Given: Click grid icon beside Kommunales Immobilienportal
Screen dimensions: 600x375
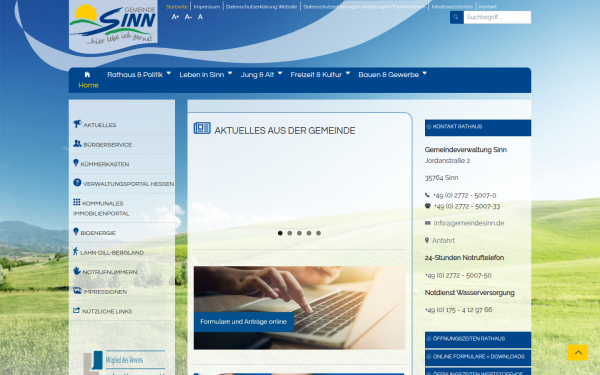Looking at the screenshot, I should point(77,202).
